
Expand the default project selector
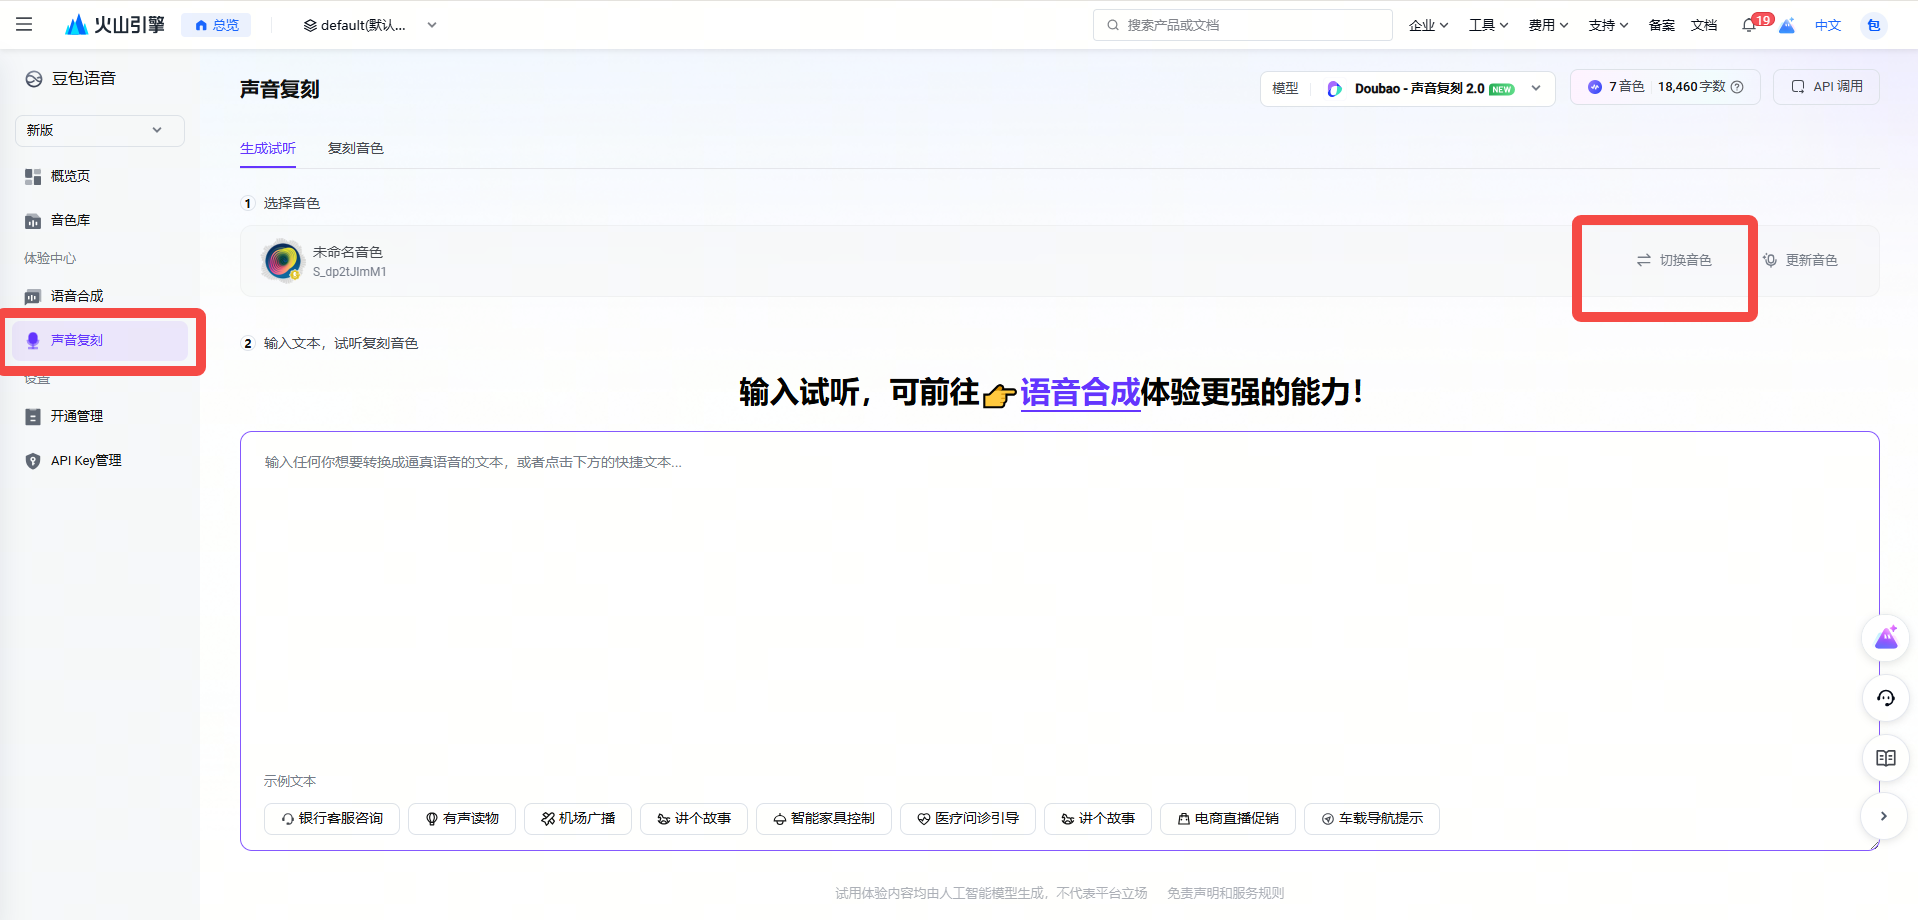click(370, 25)
